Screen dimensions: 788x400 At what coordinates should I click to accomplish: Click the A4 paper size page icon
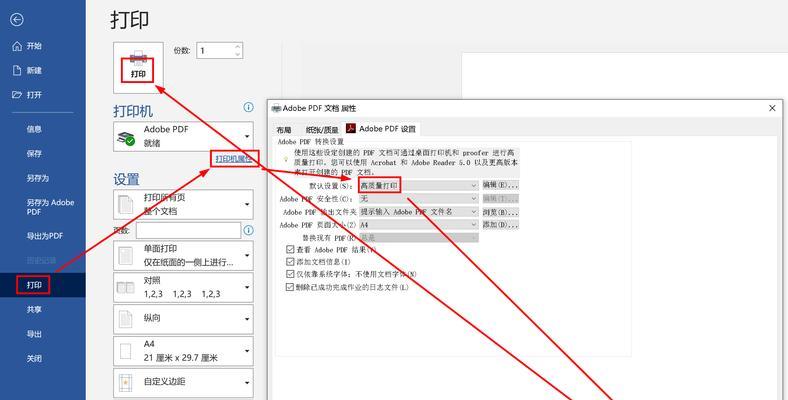click(x=126, y=351)
